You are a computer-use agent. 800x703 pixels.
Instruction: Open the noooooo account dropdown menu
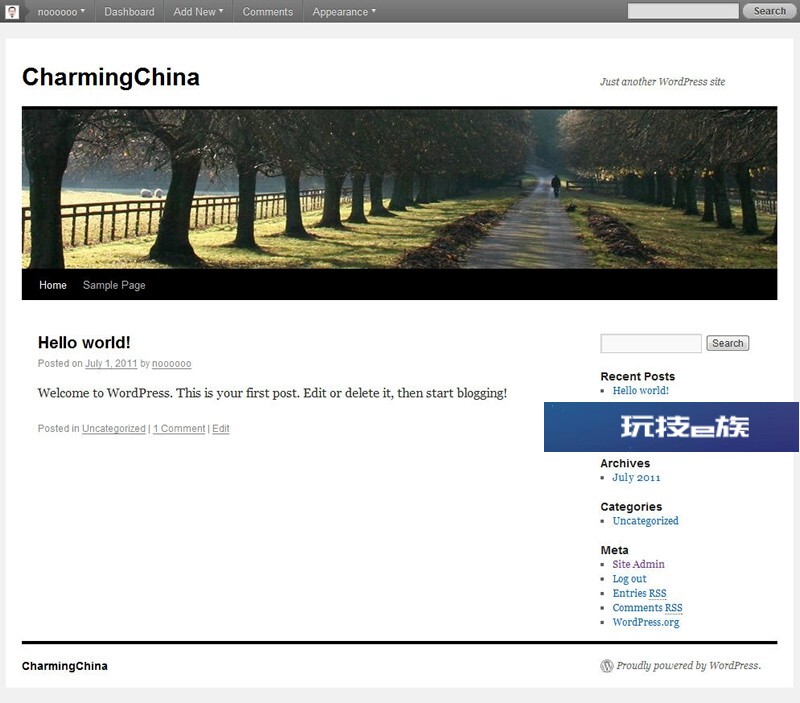click(x=61, y=11)
